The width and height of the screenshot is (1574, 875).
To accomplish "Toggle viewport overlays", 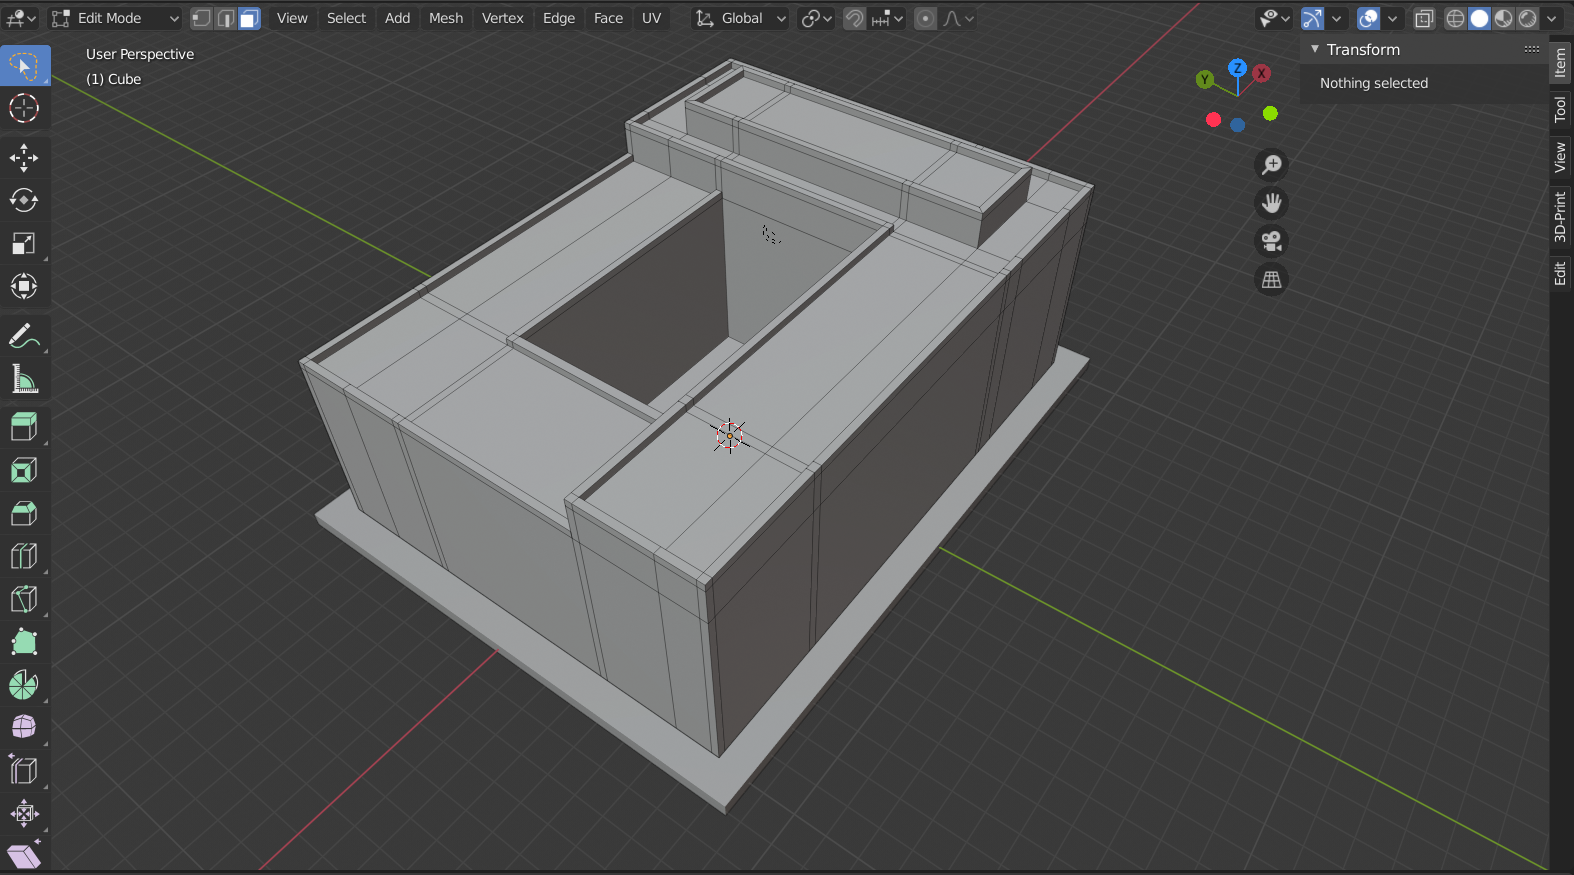I will [1369, 18].
